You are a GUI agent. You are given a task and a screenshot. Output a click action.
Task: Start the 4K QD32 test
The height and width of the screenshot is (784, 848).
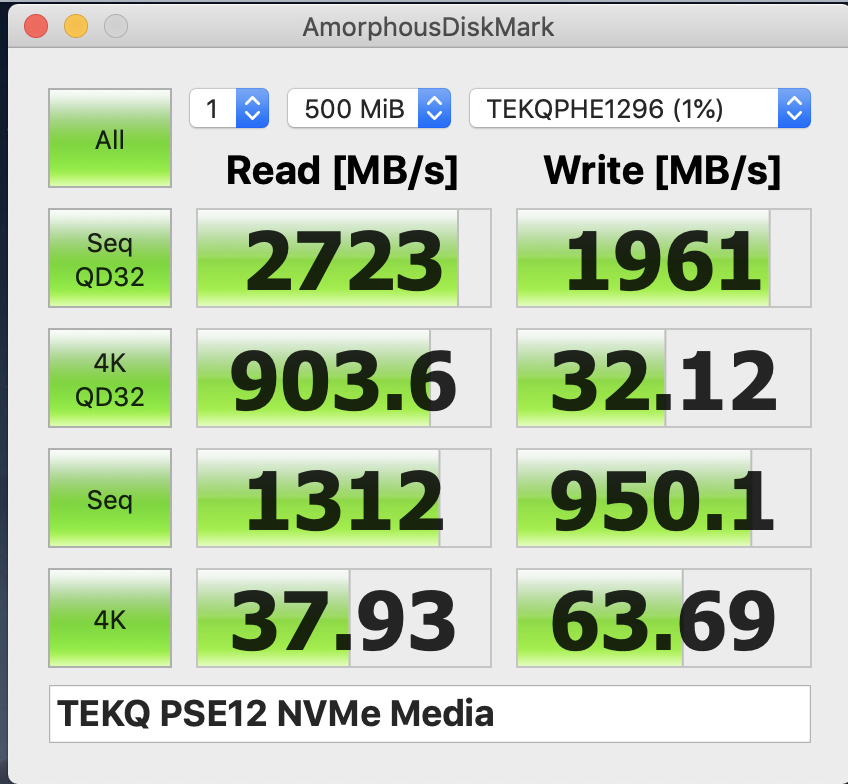[110, 378]
